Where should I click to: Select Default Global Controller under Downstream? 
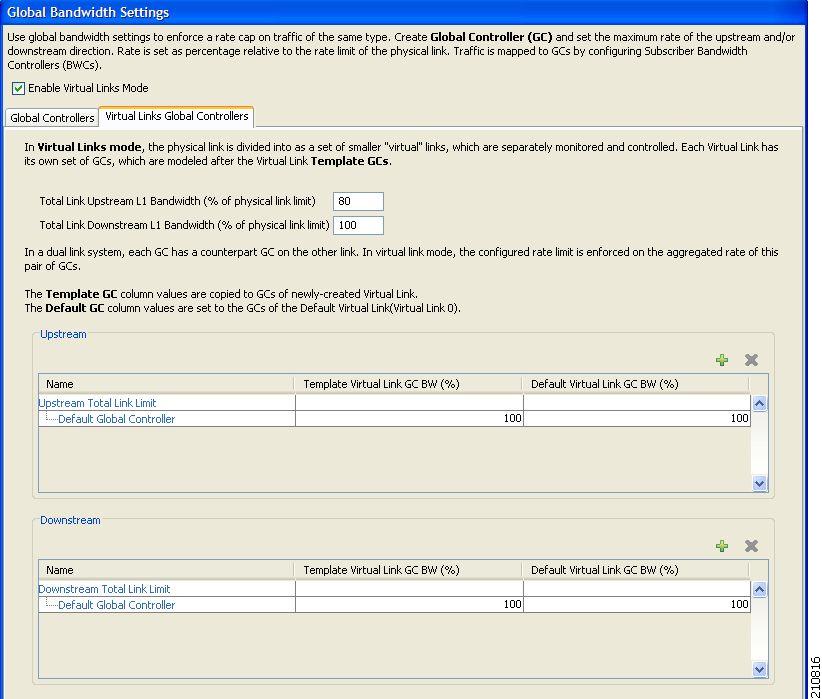[116, 605]
